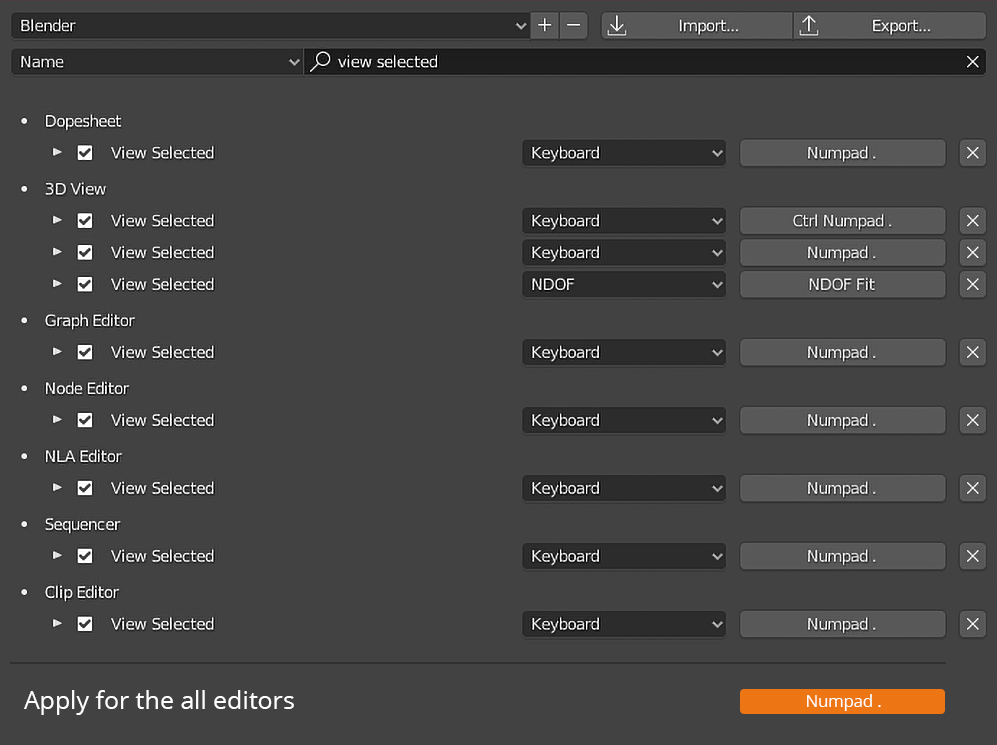Click the Import keymap button
This screenshot has width=997, height=745.
pos(697,25)
